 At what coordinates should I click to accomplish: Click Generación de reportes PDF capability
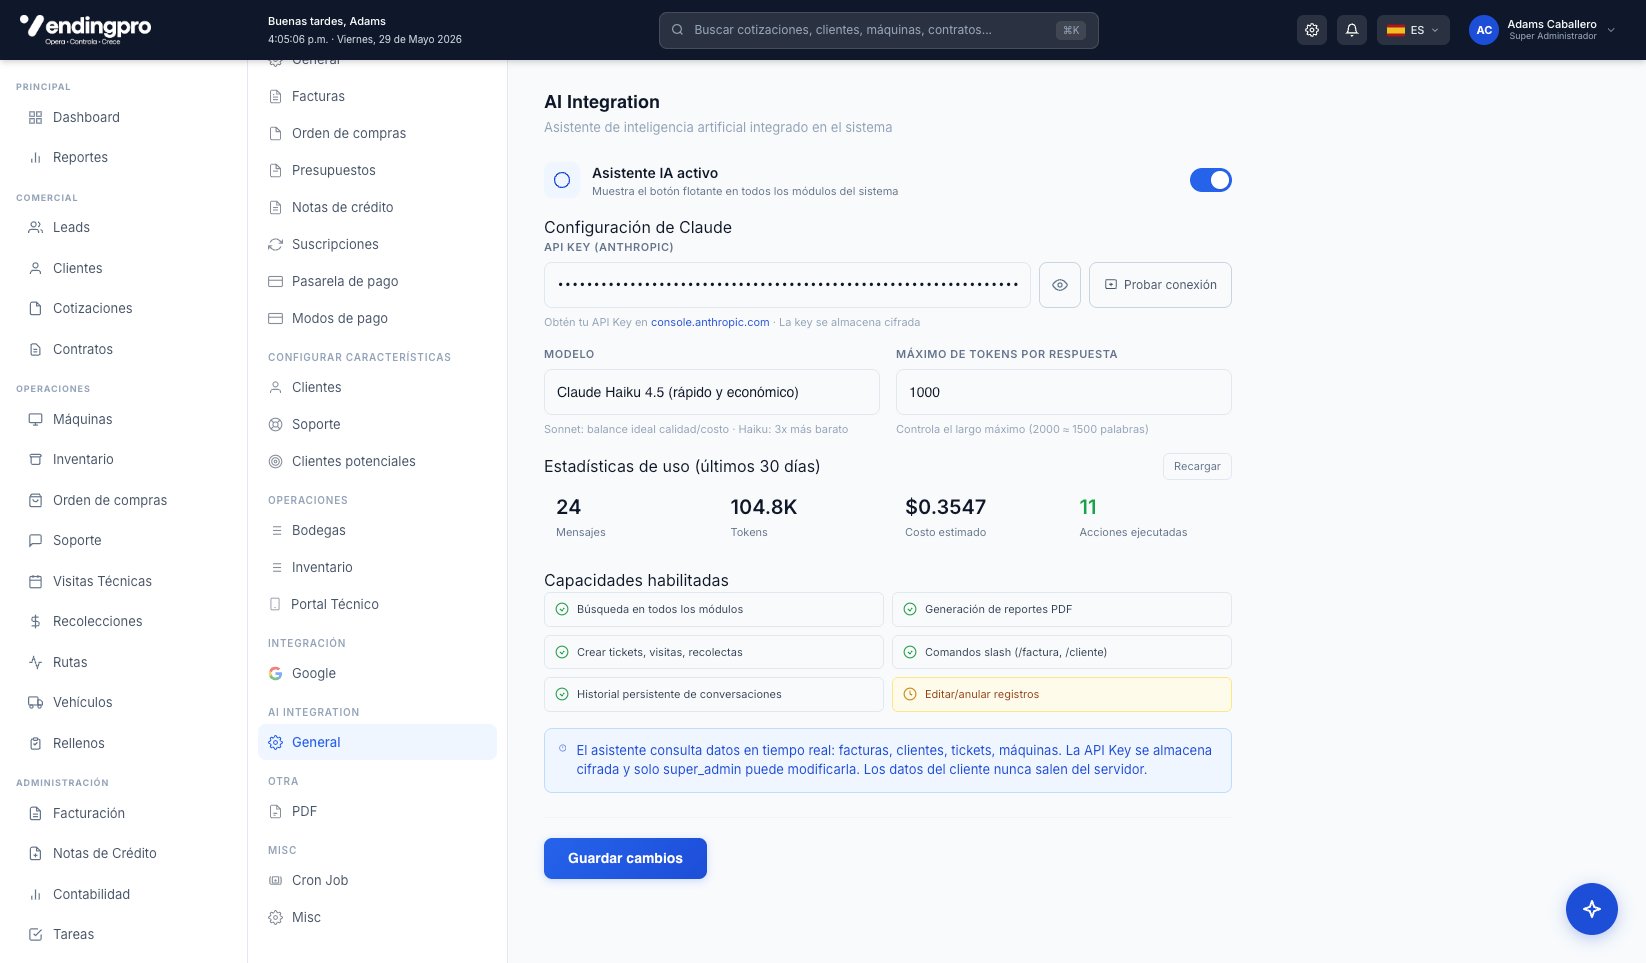pyautogui.click(x=1062, y=609)
